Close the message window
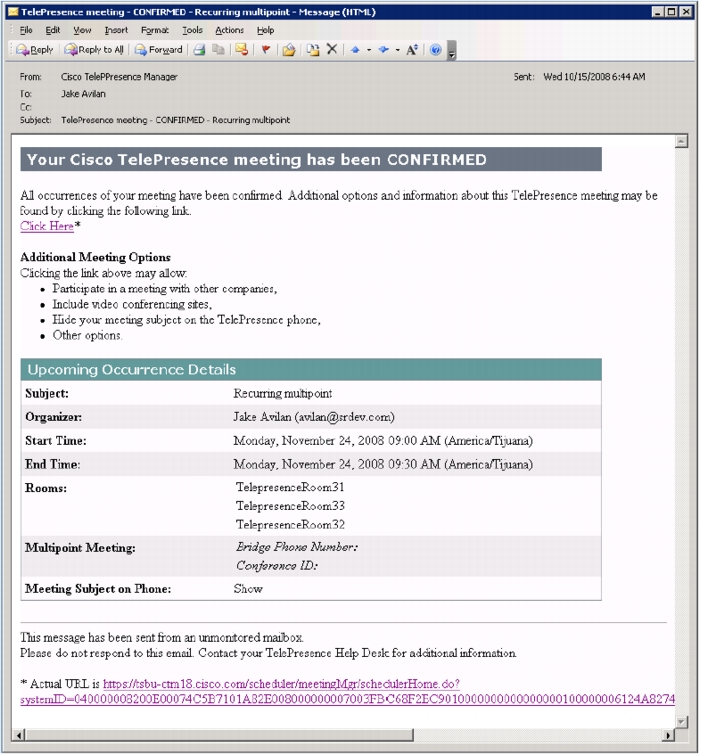The image size is (701, 754). [x=686, y=12]
